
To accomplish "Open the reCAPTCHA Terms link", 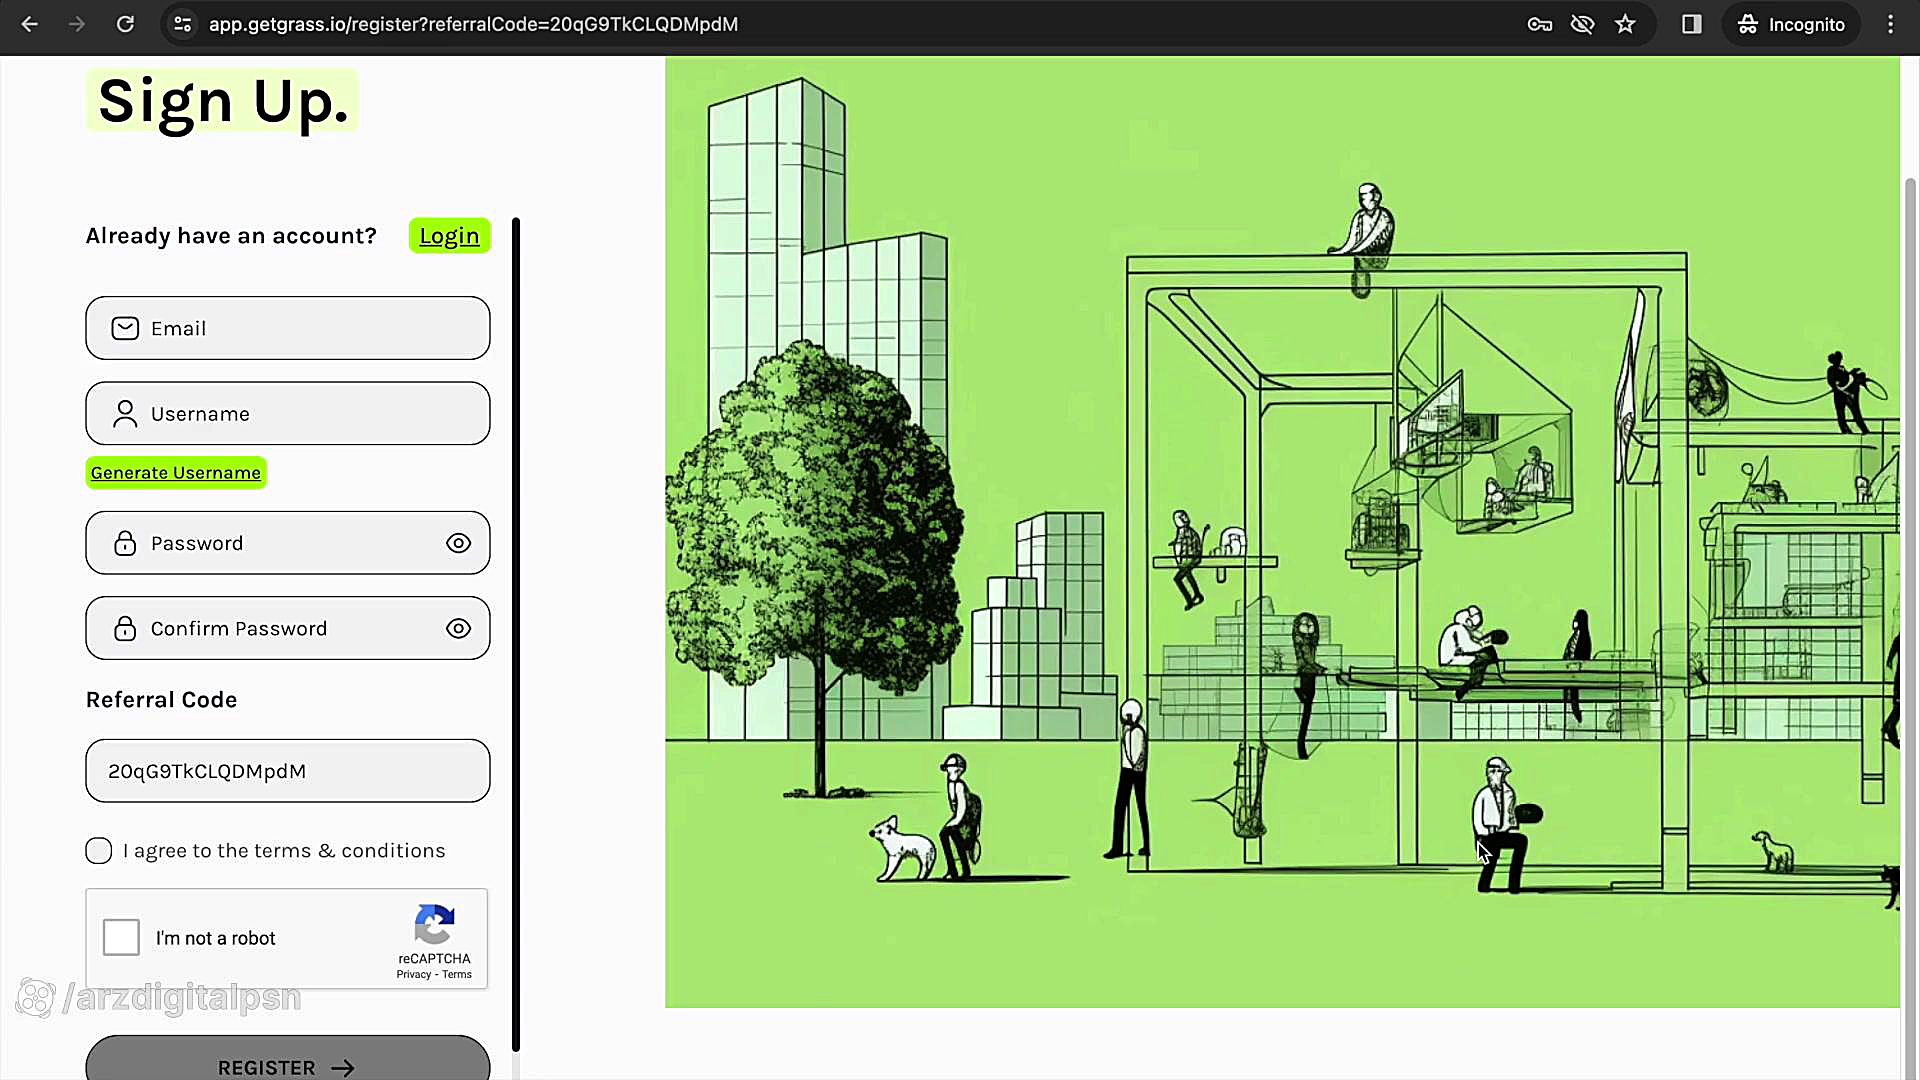I will click(x=457, y=975).
